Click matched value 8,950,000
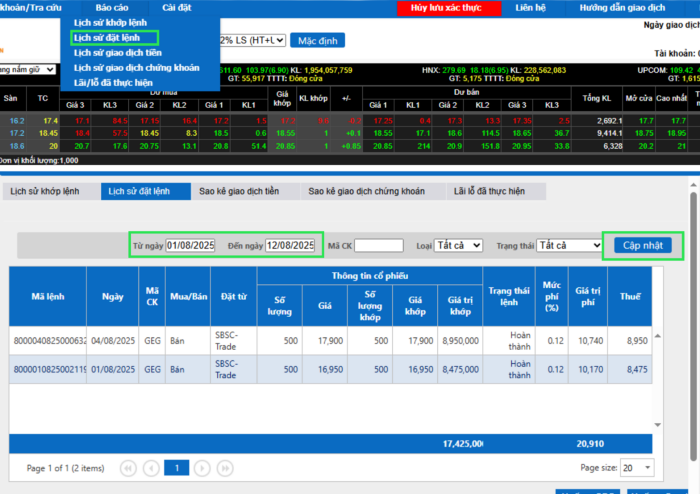This screenshot has width=700, height=494. (460, 341)
